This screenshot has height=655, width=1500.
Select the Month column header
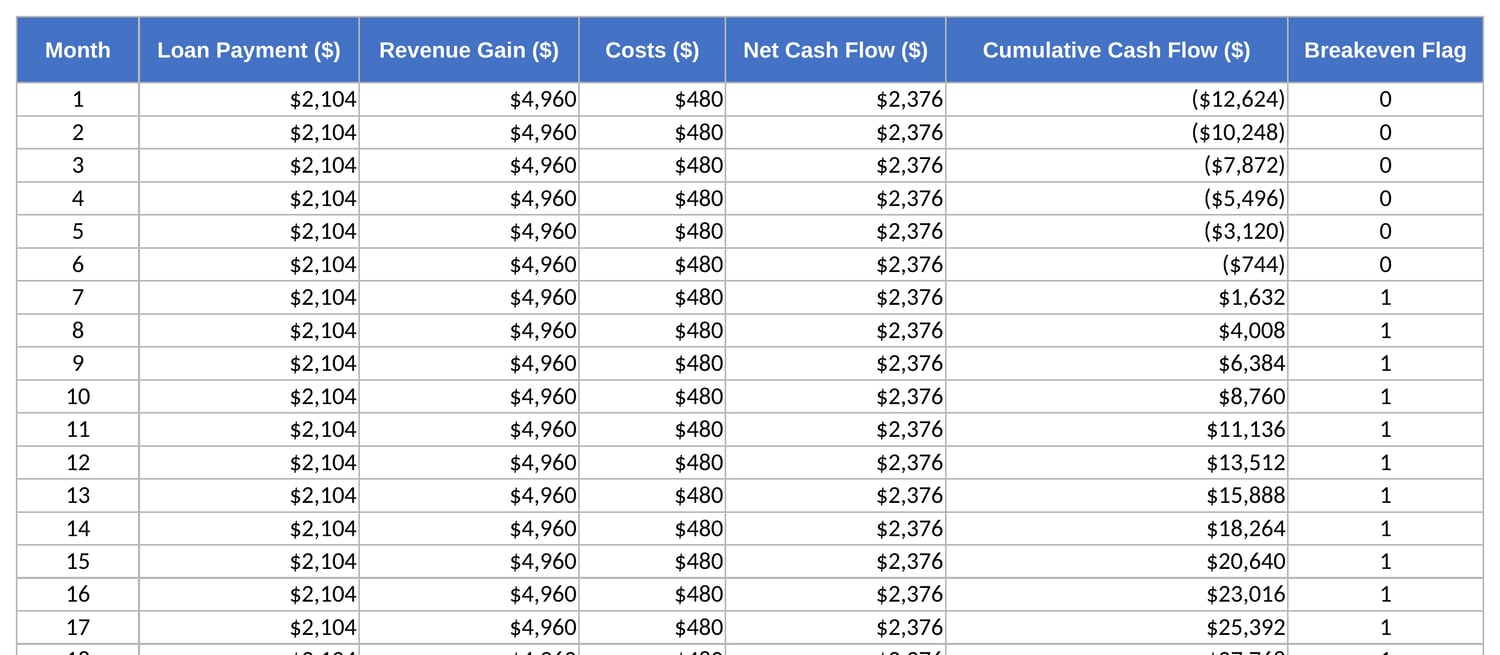[78, 50]
